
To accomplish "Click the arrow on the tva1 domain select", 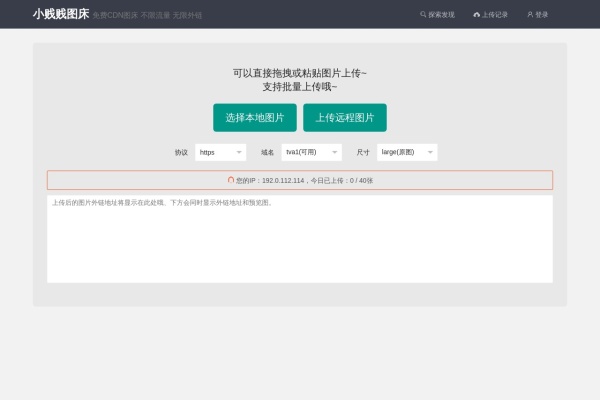I will (333, 152).
